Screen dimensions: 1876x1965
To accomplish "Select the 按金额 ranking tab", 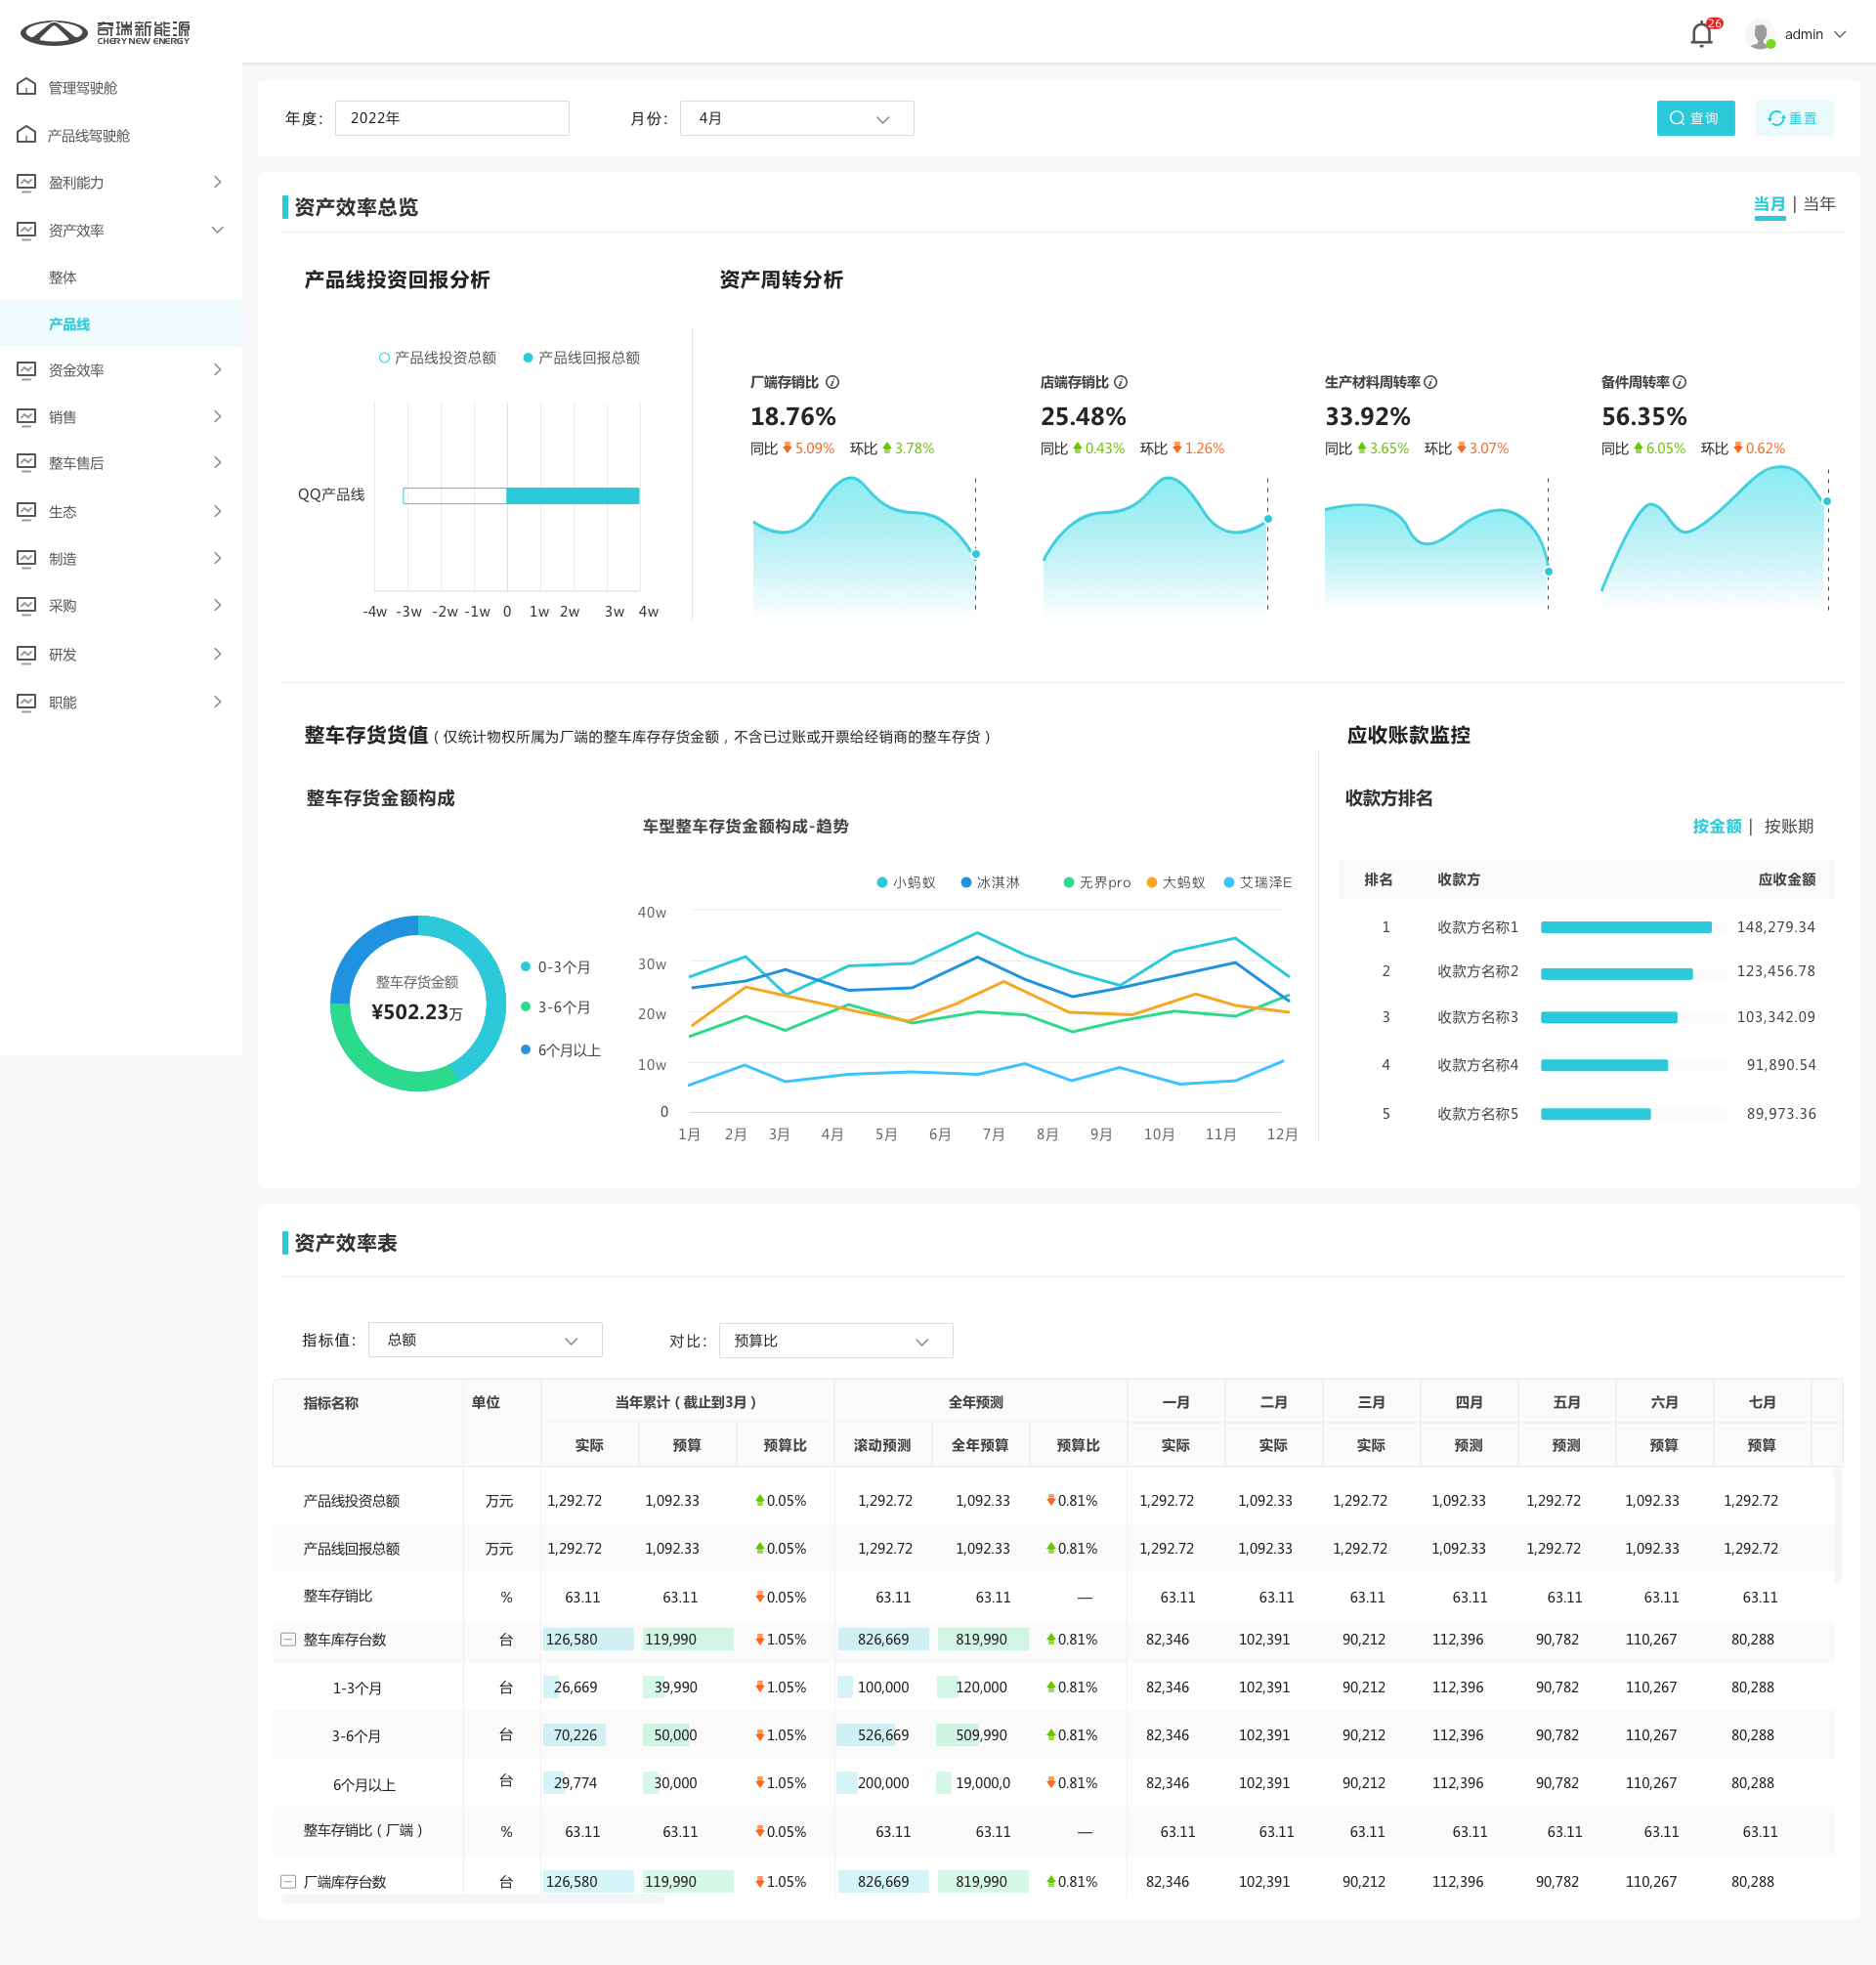I will click(1717, 826).
